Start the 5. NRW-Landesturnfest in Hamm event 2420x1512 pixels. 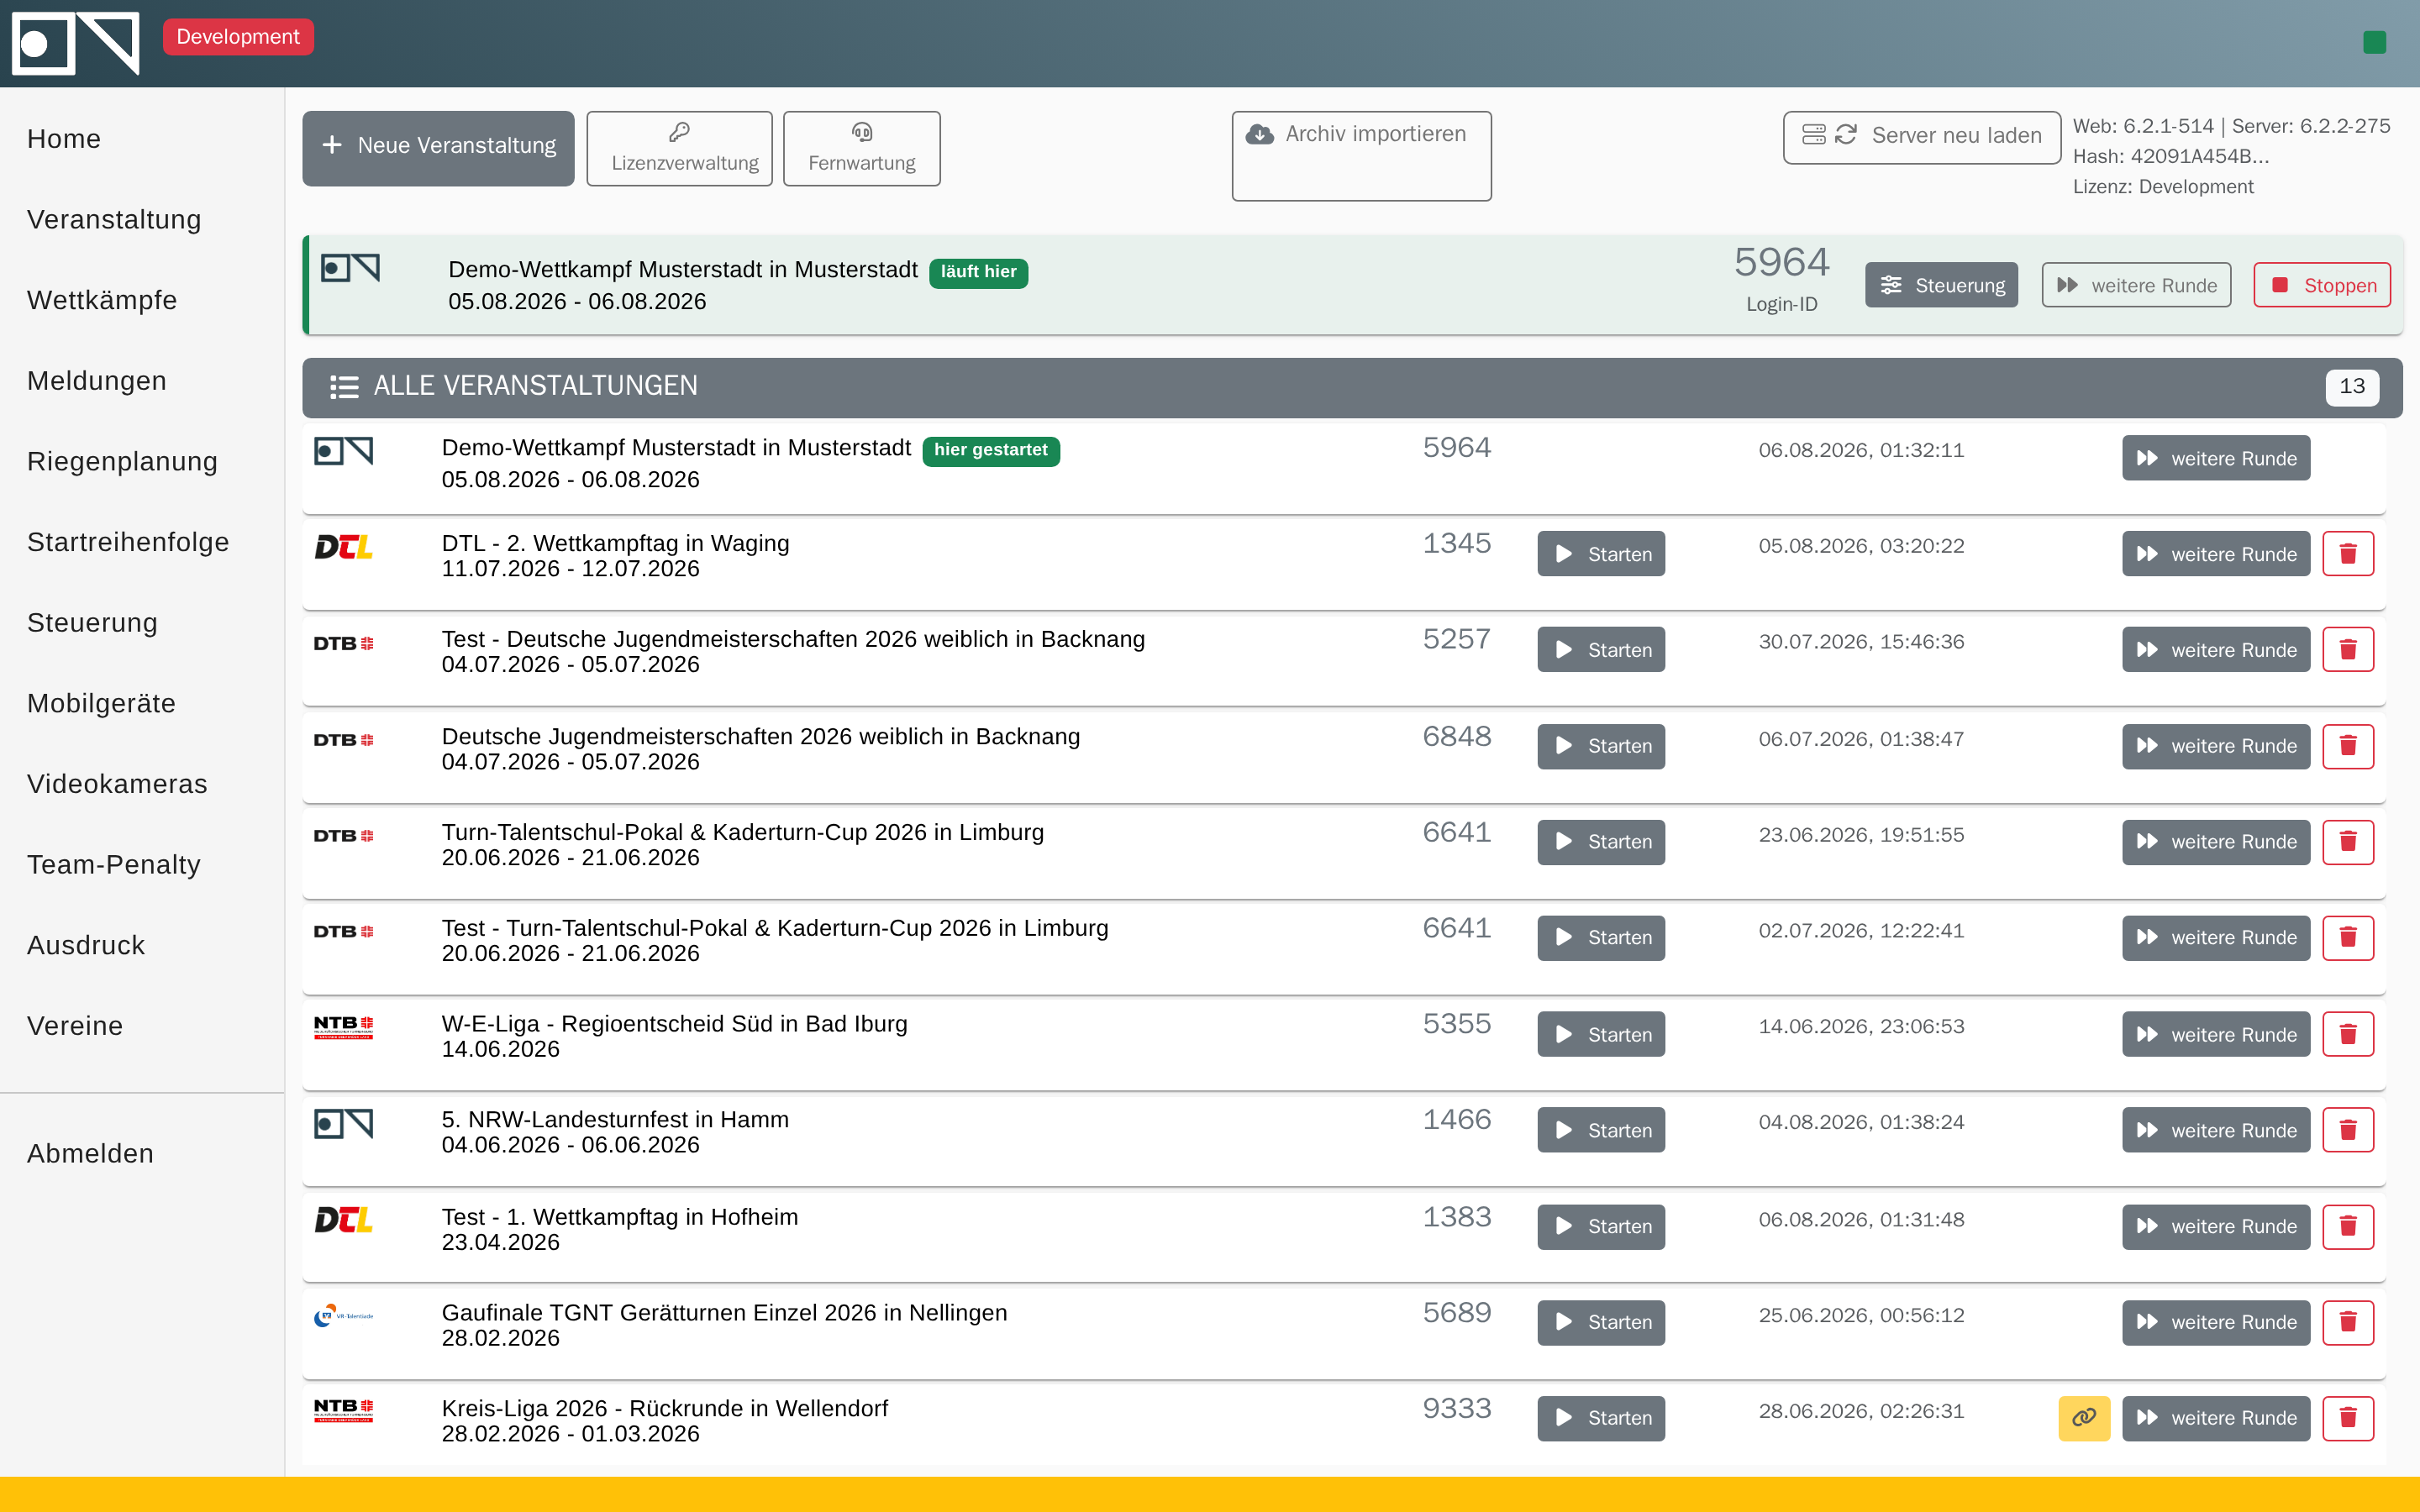[x=1601, y=1130]
